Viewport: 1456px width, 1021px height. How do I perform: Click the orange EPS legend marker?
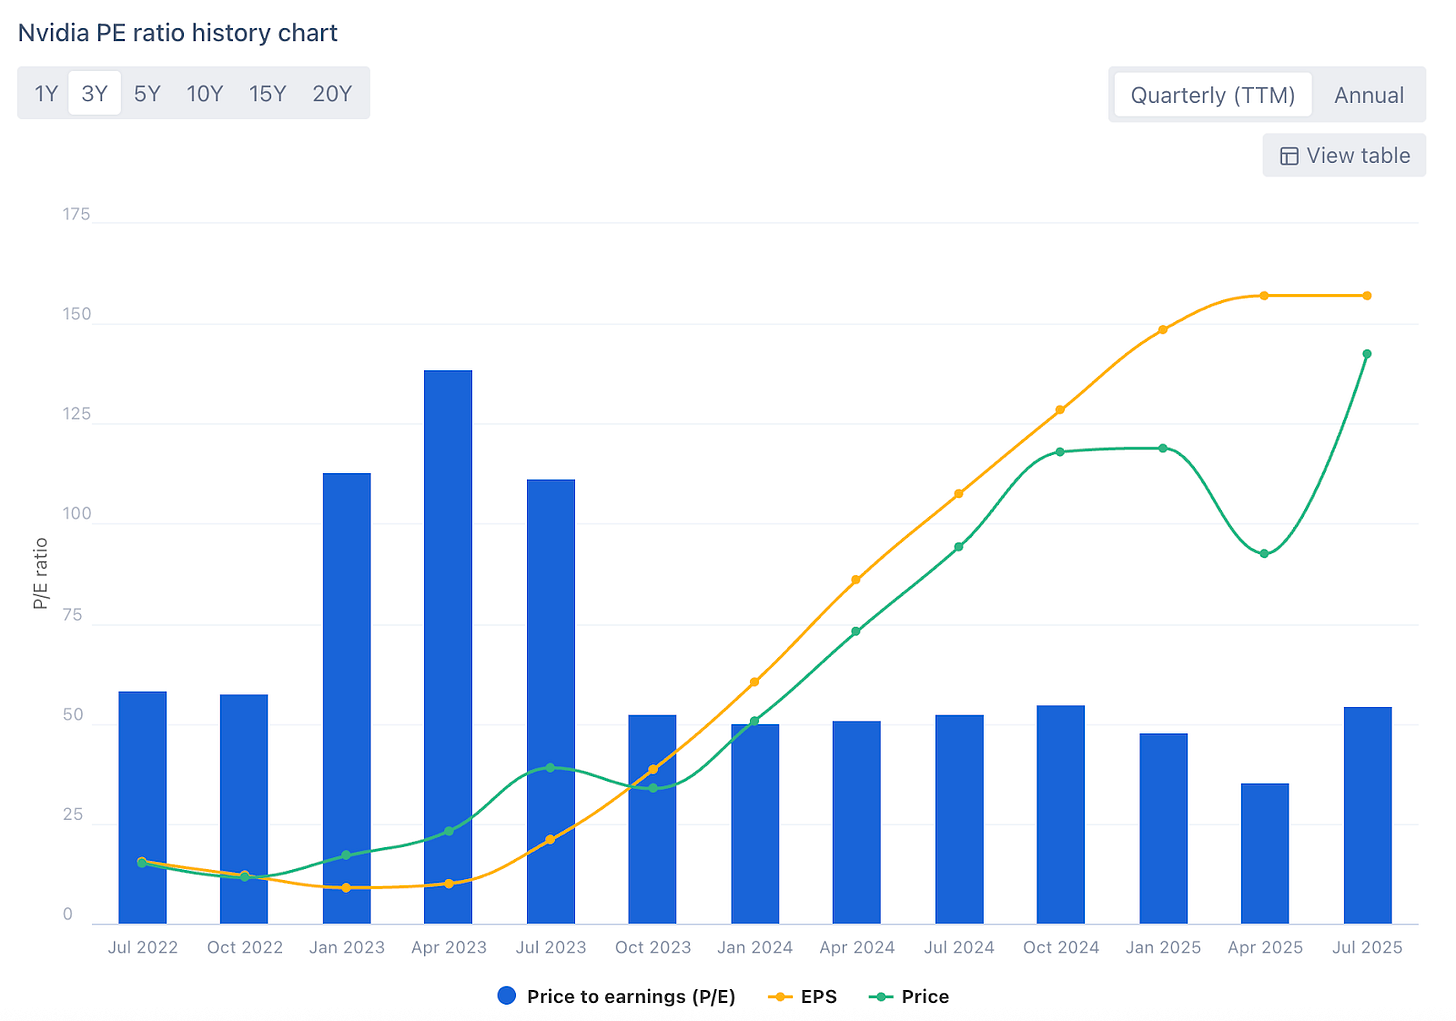pos(779,997)
